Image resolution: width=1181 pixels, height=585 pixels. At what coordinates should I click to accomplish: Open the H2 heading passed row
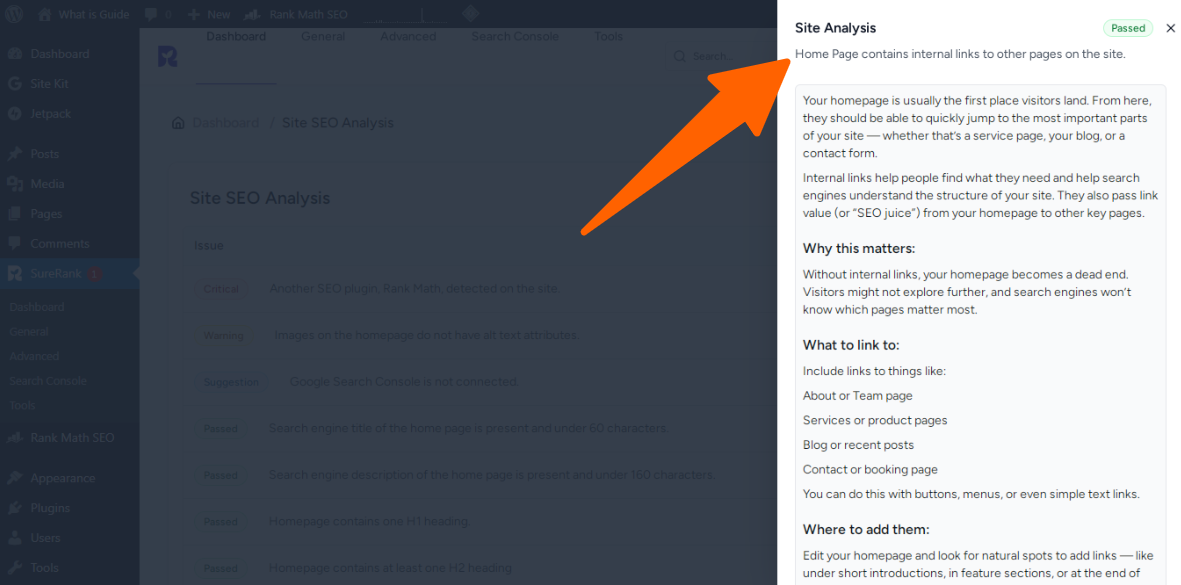point(390,568)
